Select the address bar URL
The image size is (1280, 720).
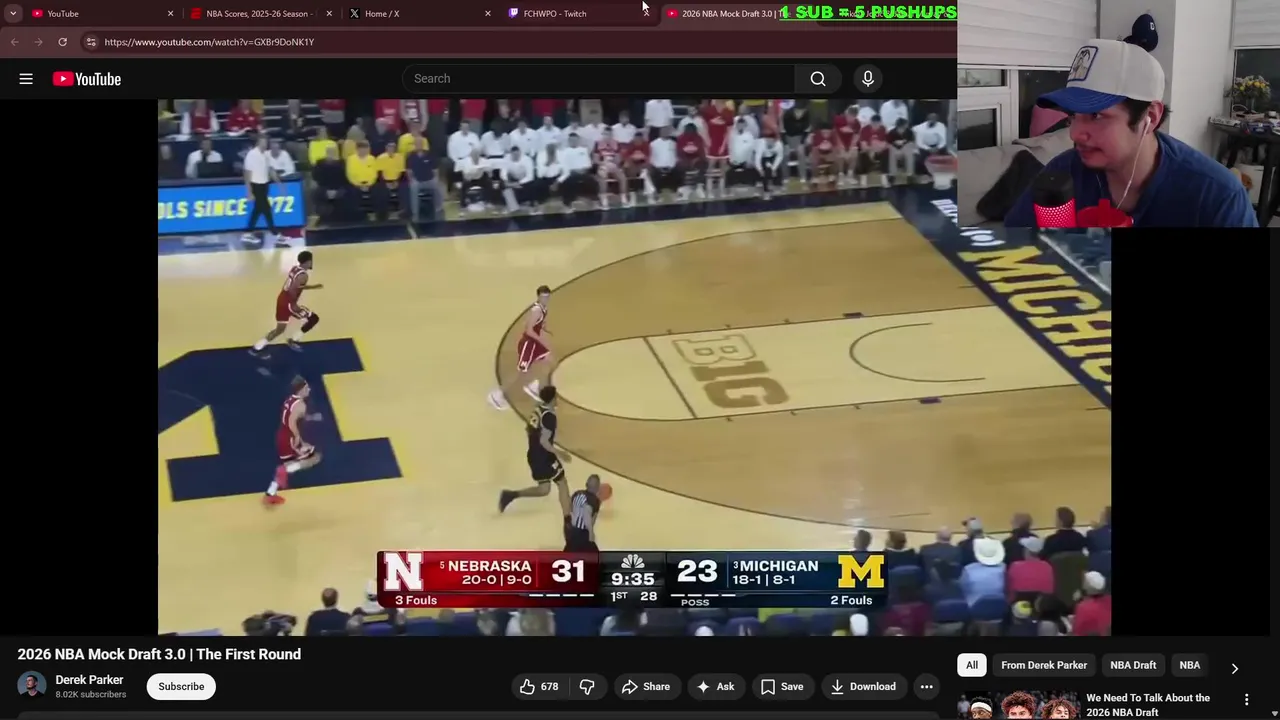point(209,42)
